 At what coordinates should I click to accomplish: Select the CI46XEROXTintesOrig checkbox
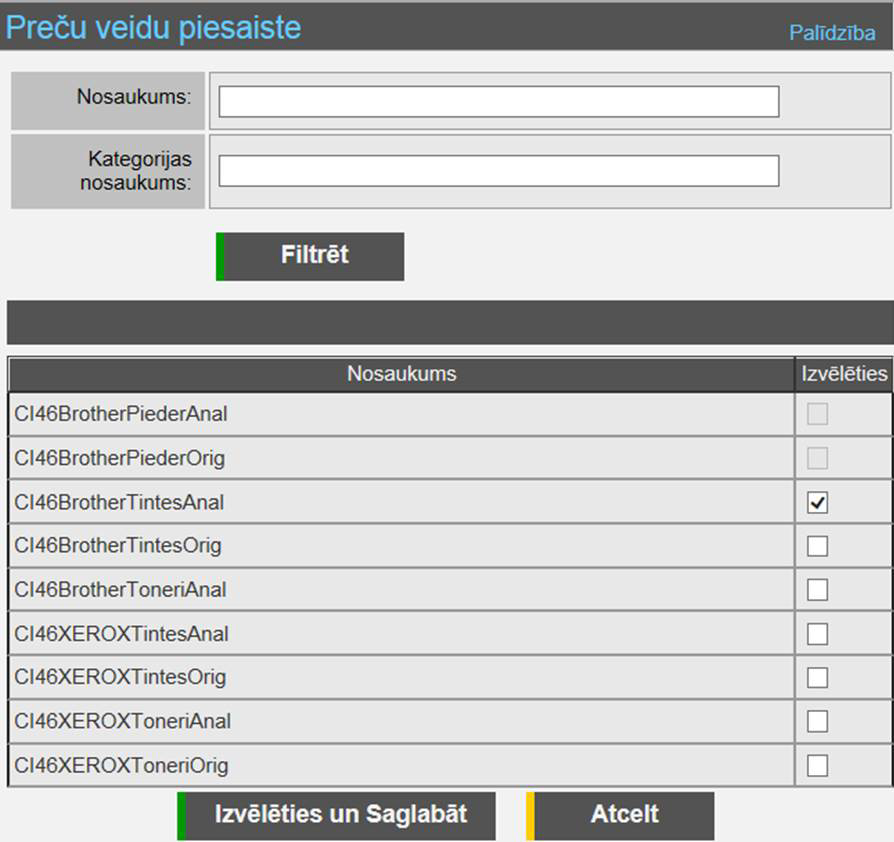(817, 677)
